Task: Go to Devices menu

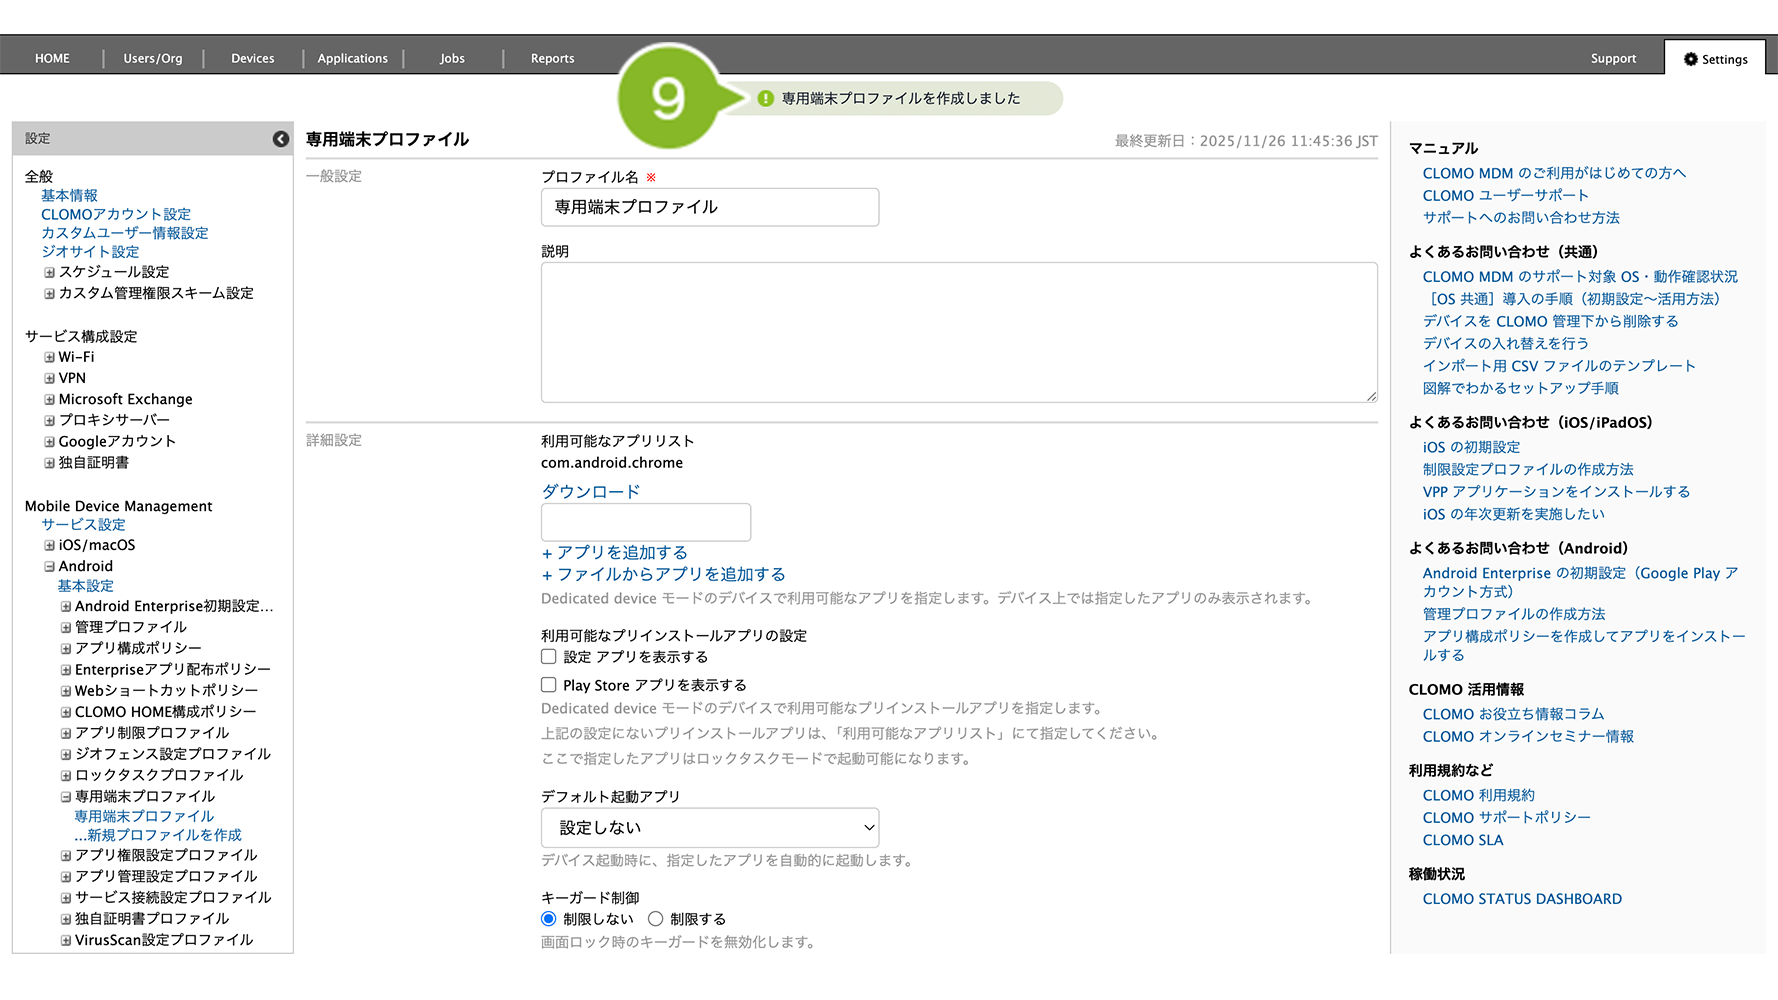Action: click(x=252, y=59)
